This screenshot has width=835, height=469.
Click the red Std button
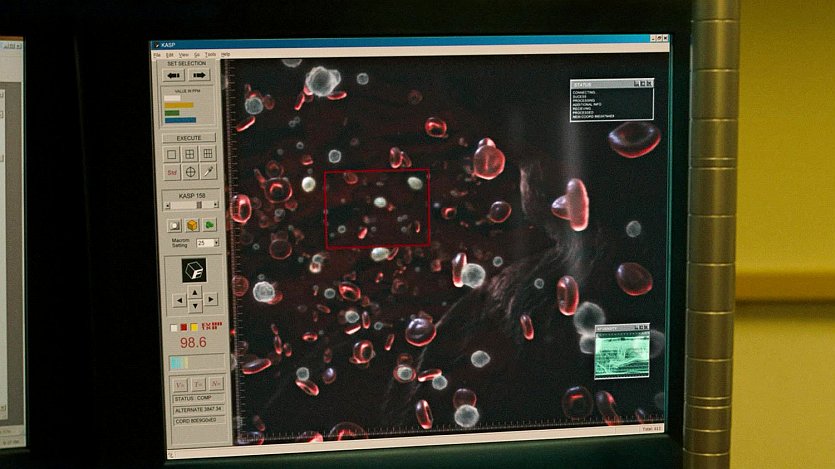click(172, 172)
